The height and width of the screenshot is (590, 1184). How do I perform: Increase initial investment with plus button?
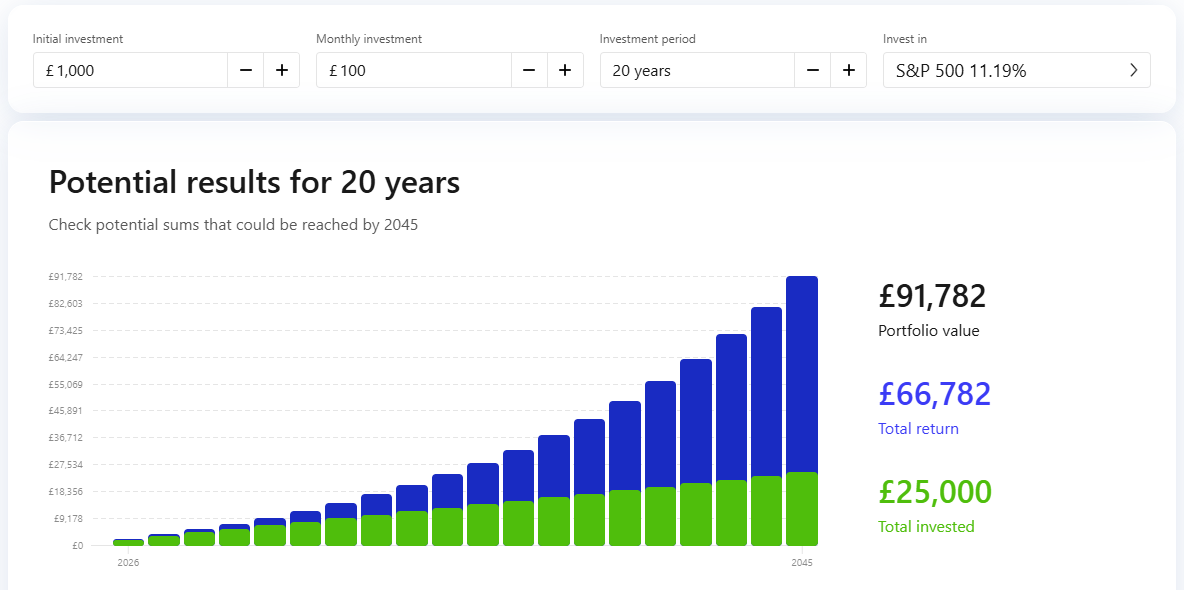282,70
